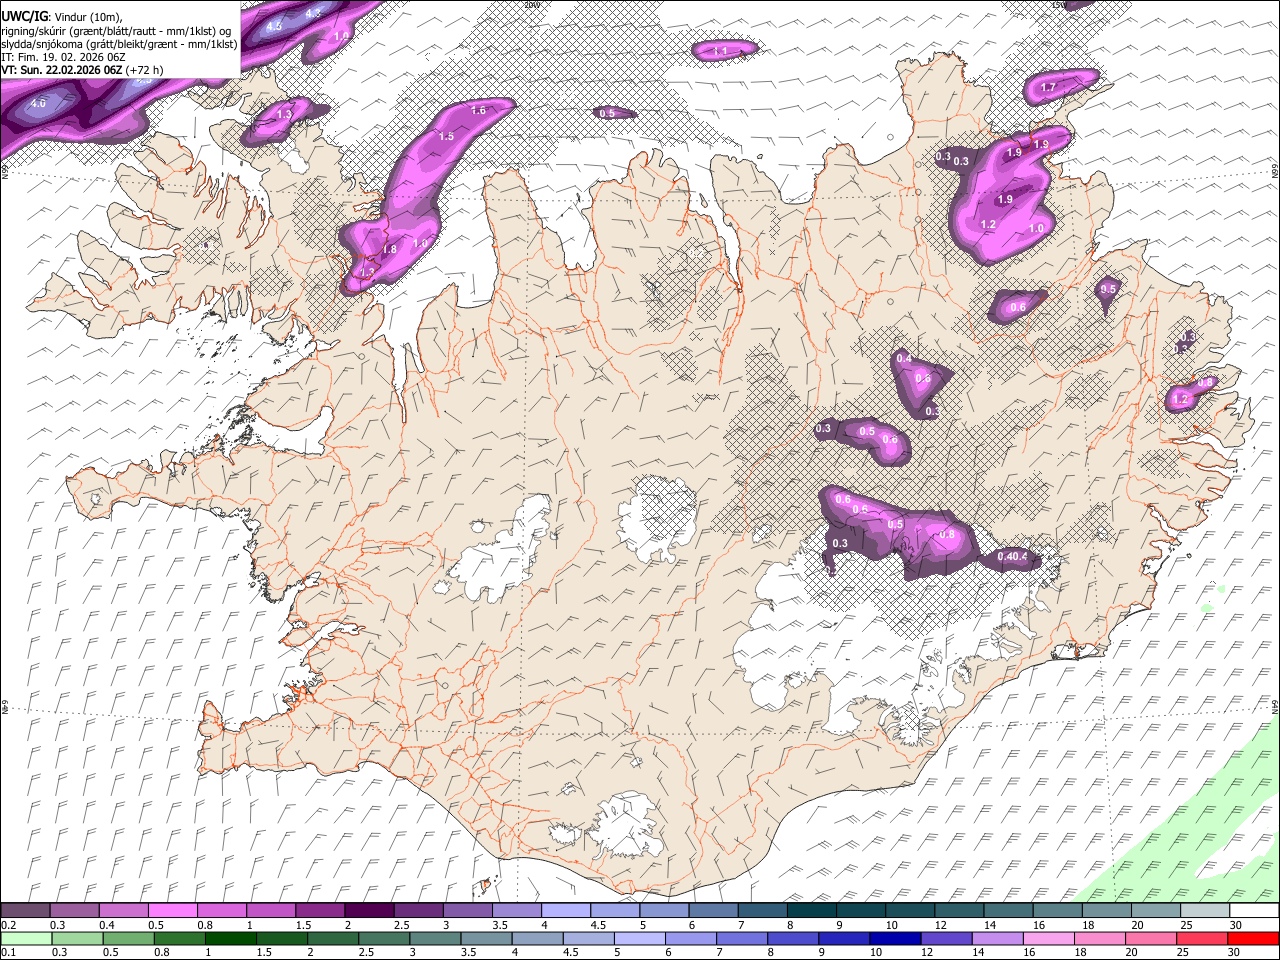The width and height of the screenshot is (1280, 960).
Task: Click upper legend swatch between 1 and 1.5
Action: [x=271, y=911]
